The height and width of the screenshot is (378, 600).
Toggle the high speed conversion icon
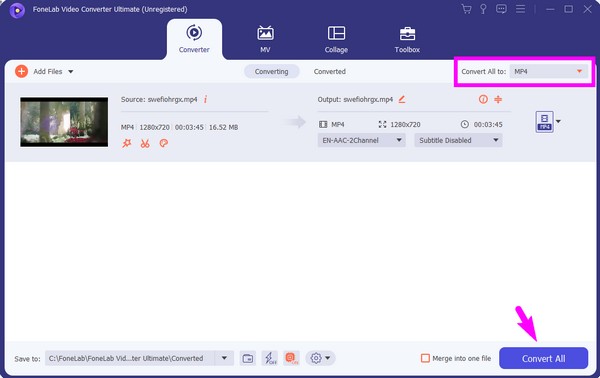(292, 358)
